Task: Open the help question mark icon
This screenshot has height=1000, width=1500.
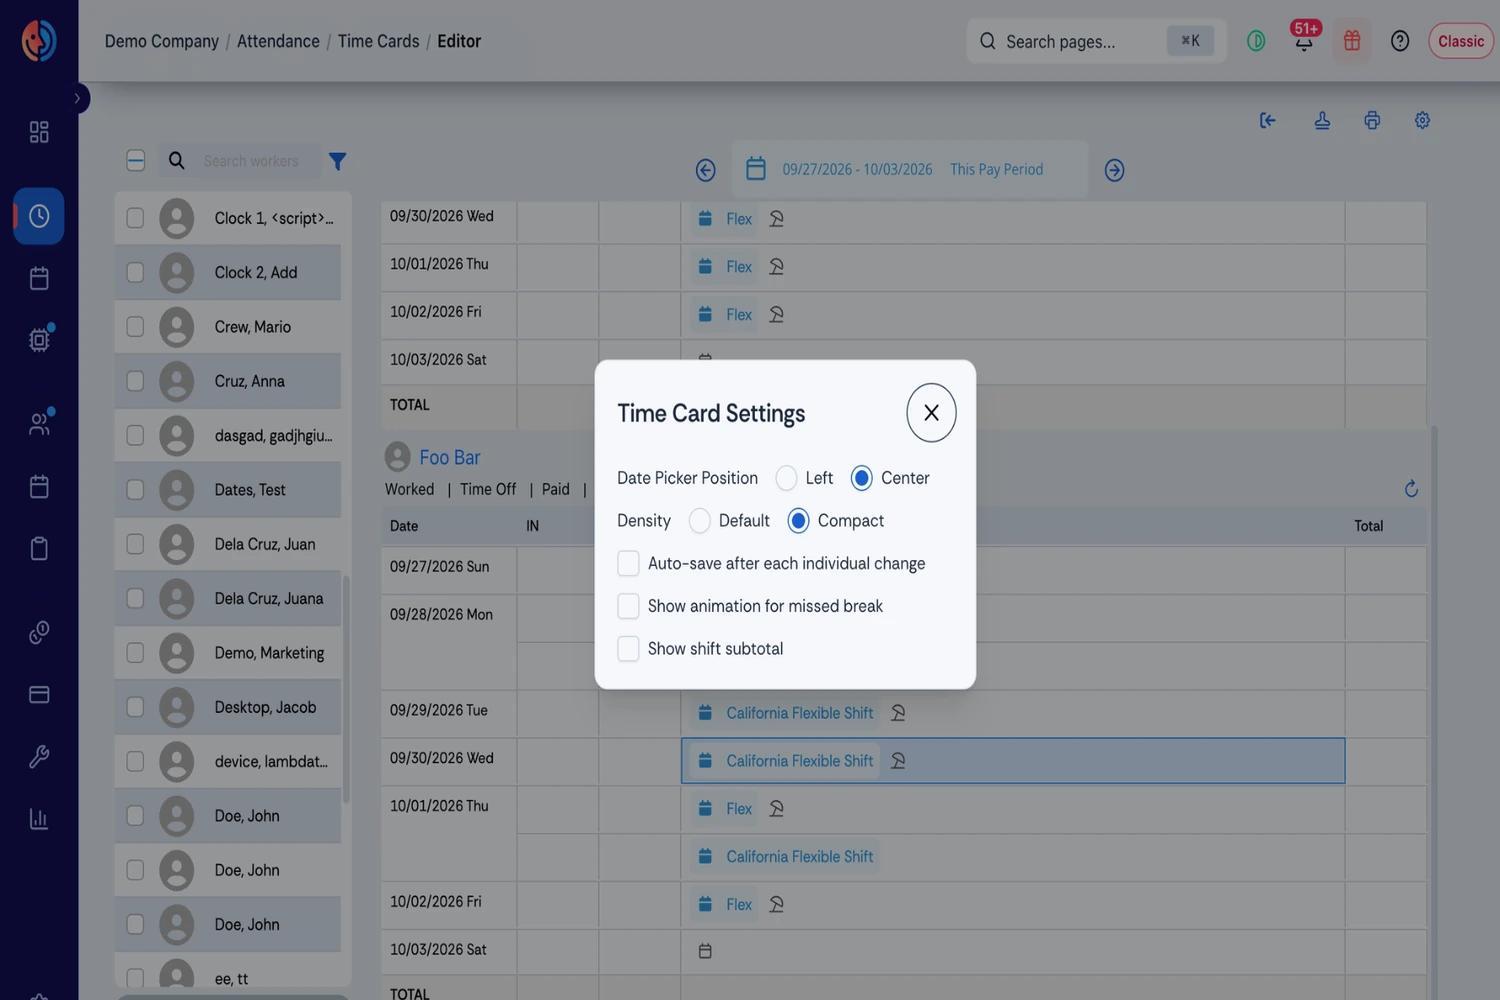Action: click(1400, 41)
